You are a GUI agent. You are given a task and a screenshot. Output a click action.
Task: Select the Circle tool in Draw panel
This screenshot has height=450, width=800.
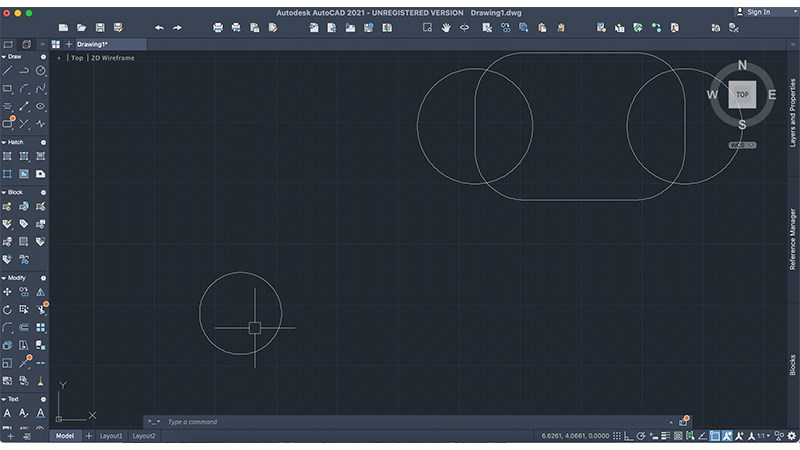41,71
